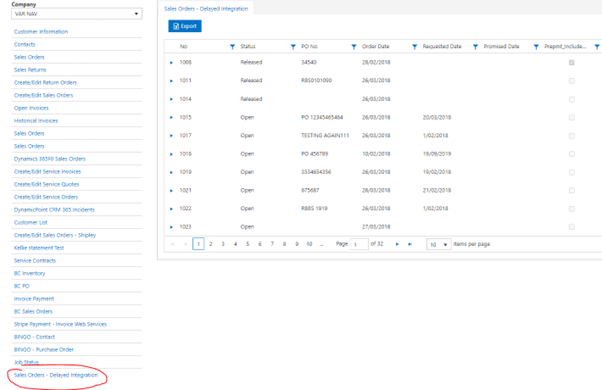Expand row for order 1008
The image size is (602, 390).
171,63
